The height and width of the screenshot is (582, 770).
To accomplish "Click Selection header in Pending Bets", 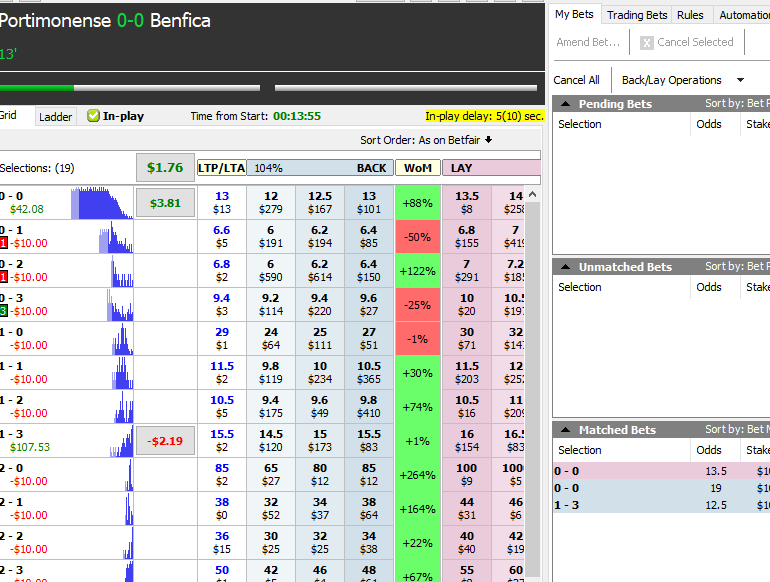I will [580, 124].
